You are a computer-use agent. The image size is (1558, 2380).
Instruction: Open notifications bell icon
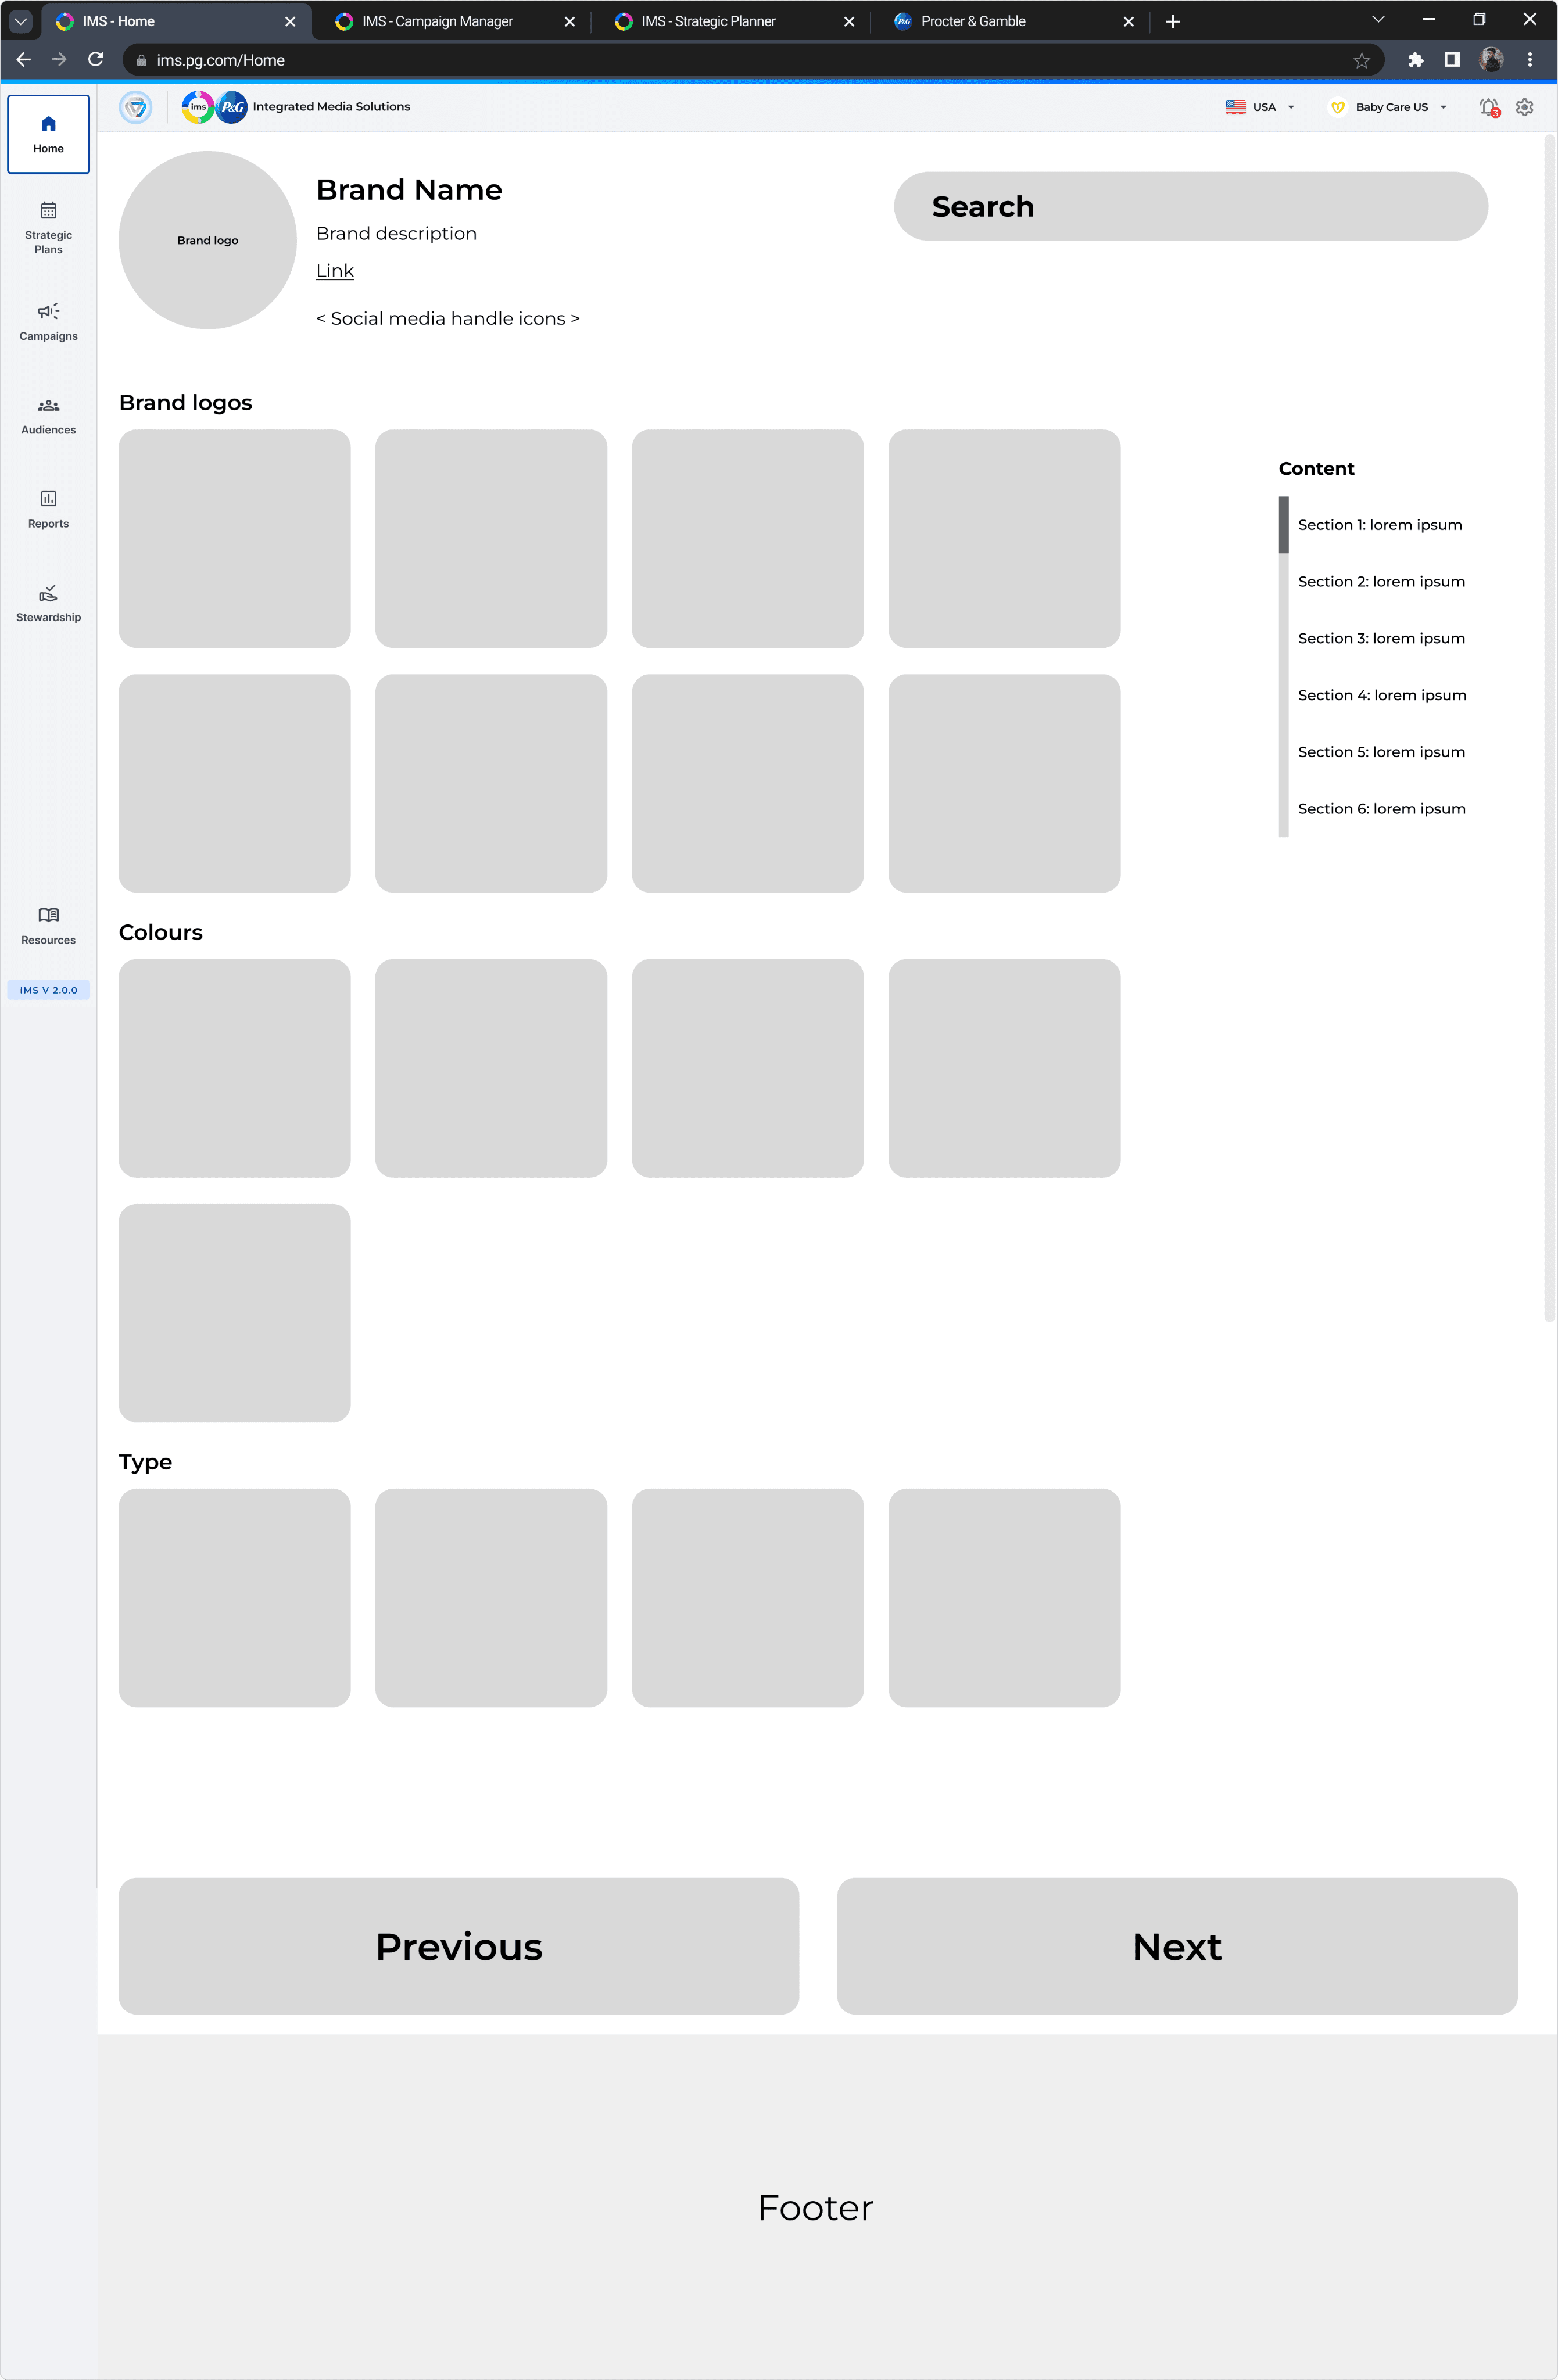coord(1488,107)
